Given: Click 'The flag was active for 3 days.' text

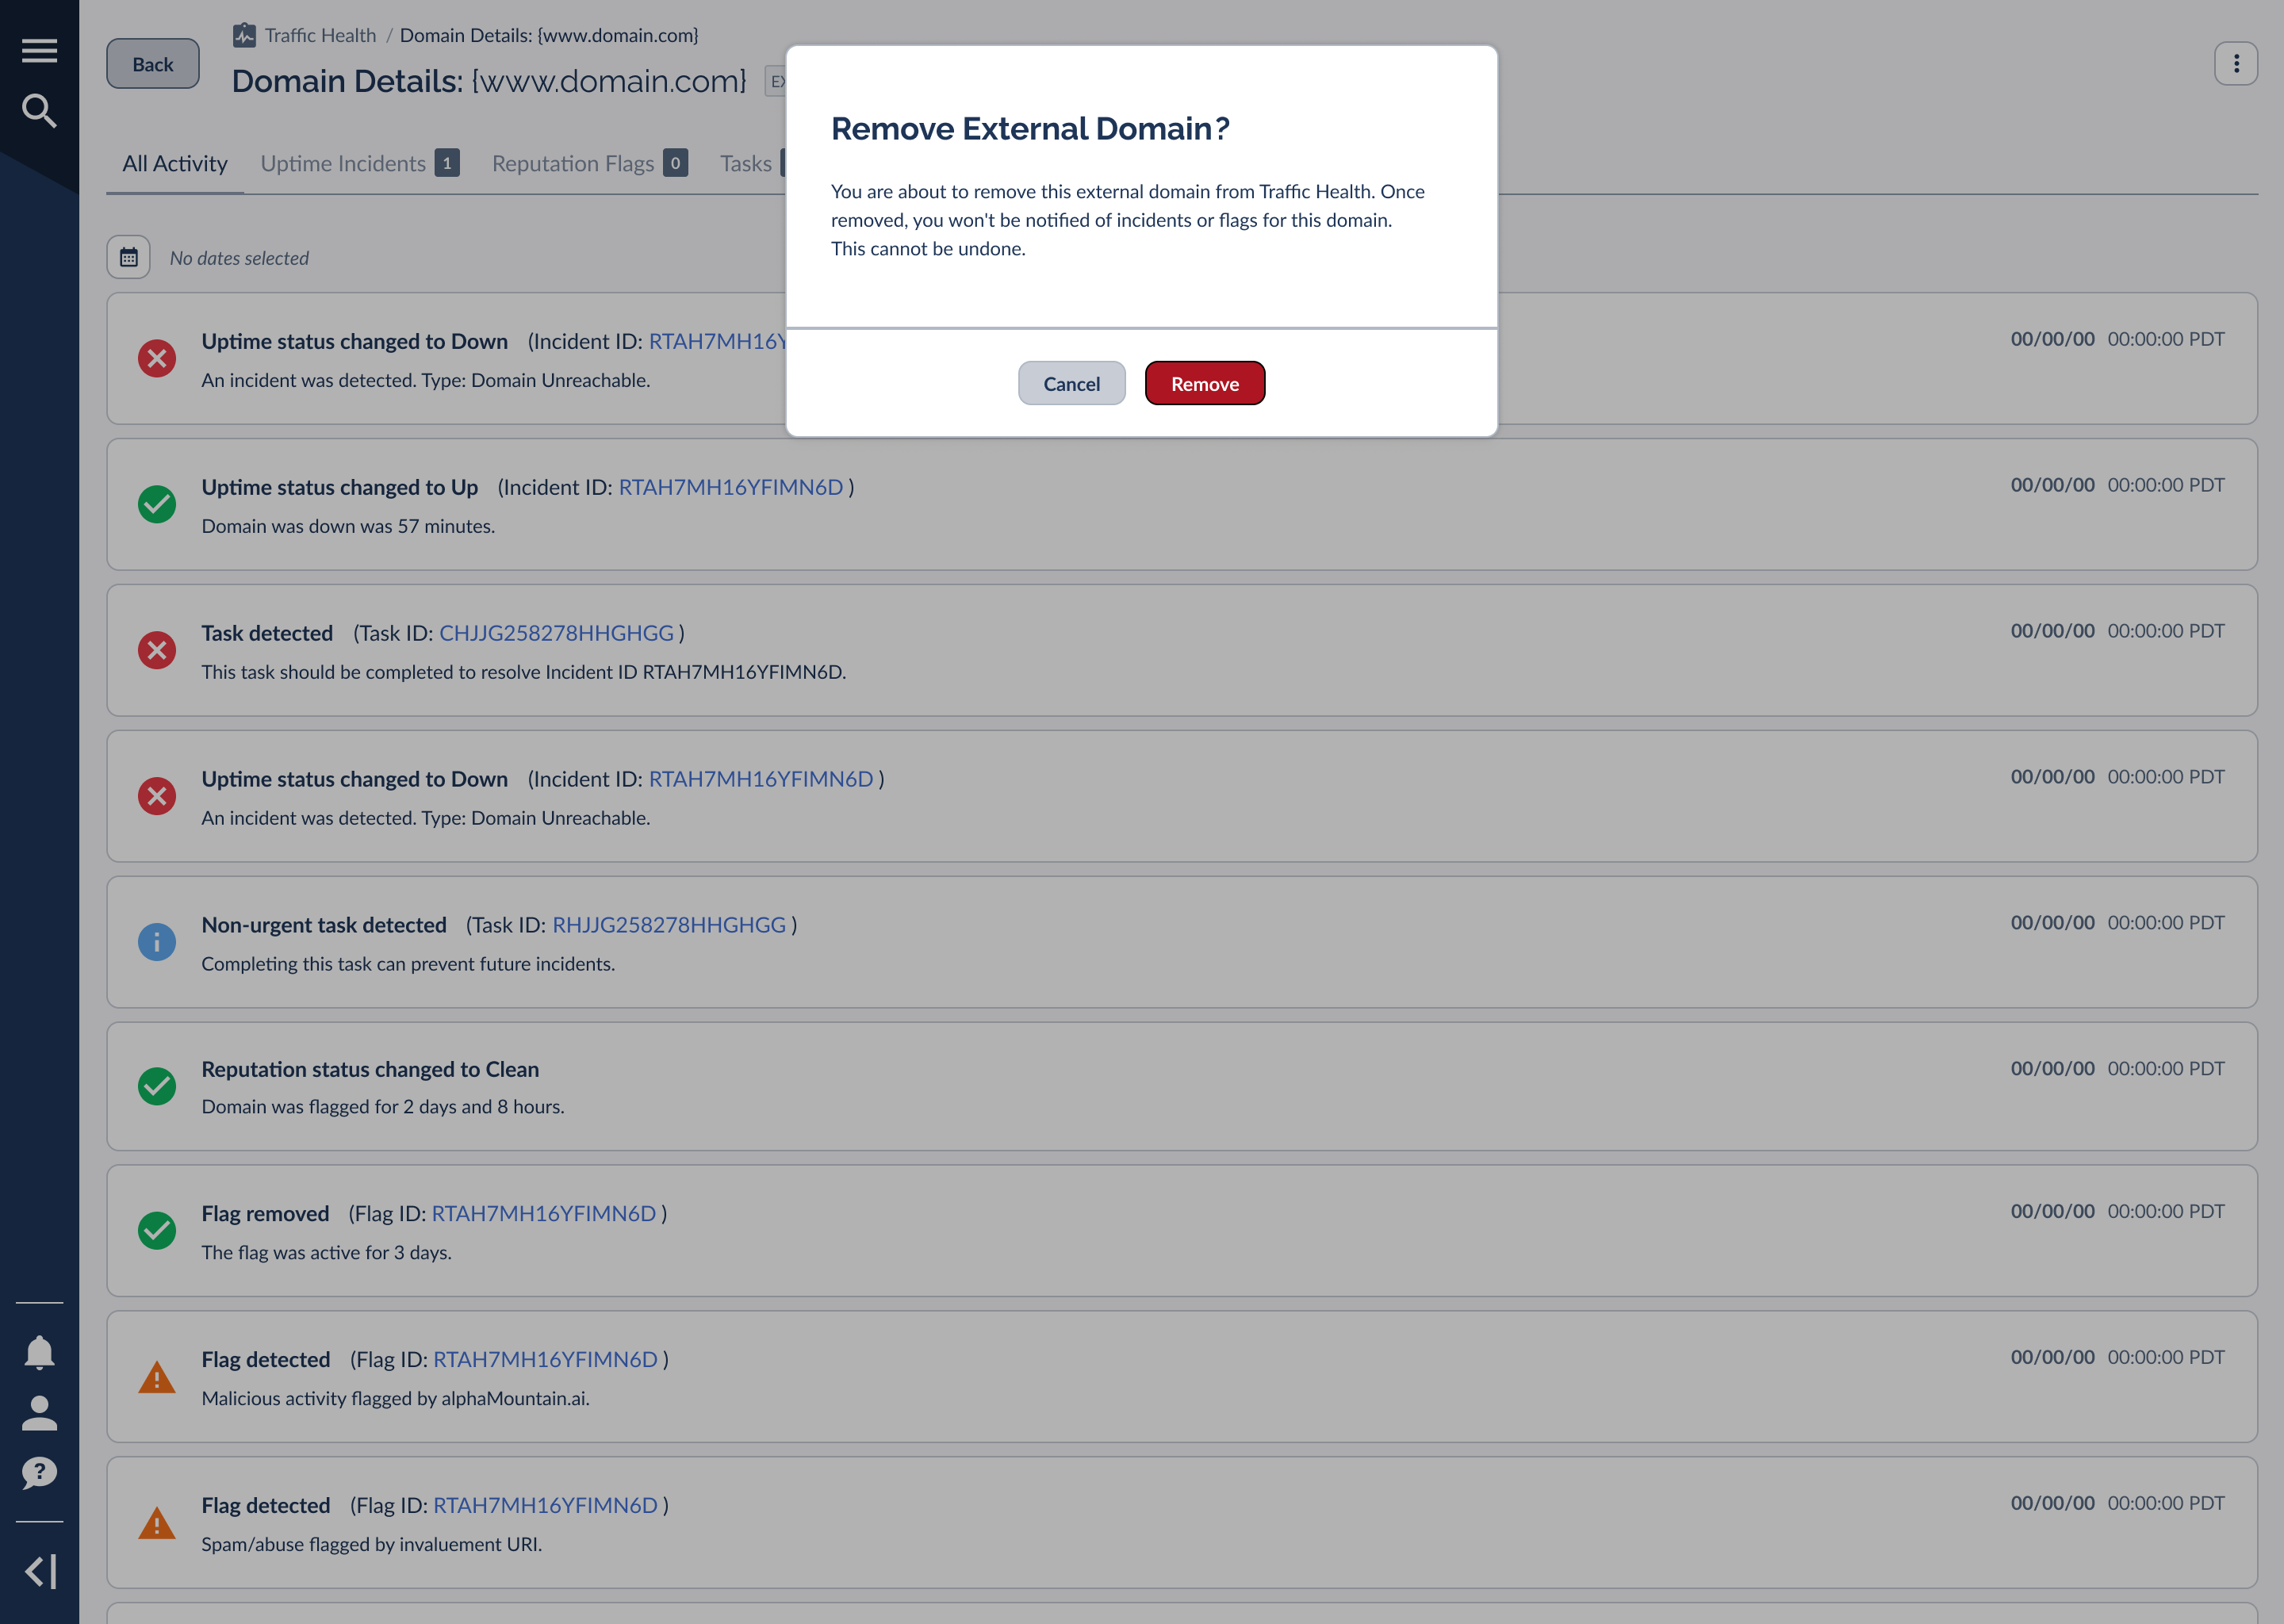Looking at the screenshot, I should coord(326,1252).
